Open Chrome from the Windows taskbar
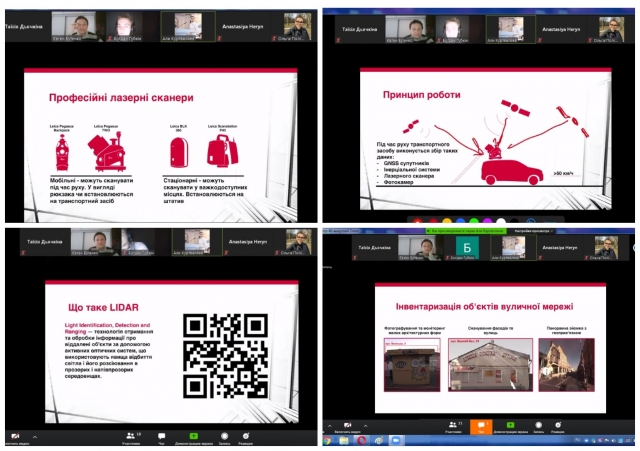 coord(327,440)
